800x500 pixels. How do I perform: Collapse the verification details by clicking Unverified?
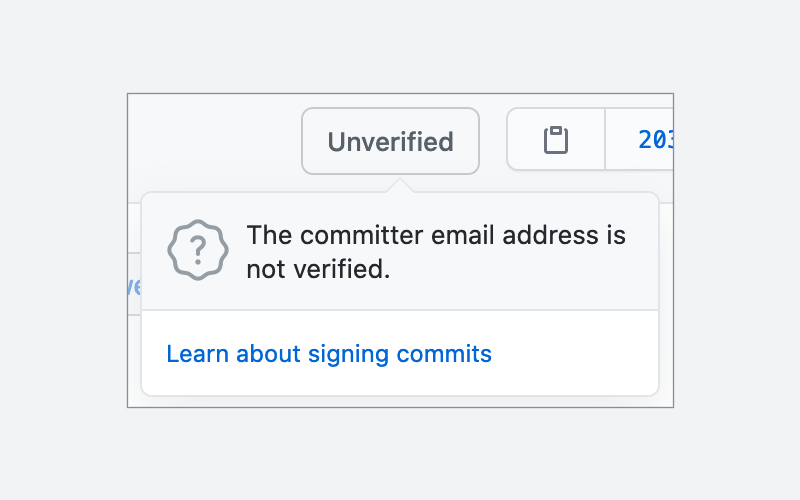[390, 141]
